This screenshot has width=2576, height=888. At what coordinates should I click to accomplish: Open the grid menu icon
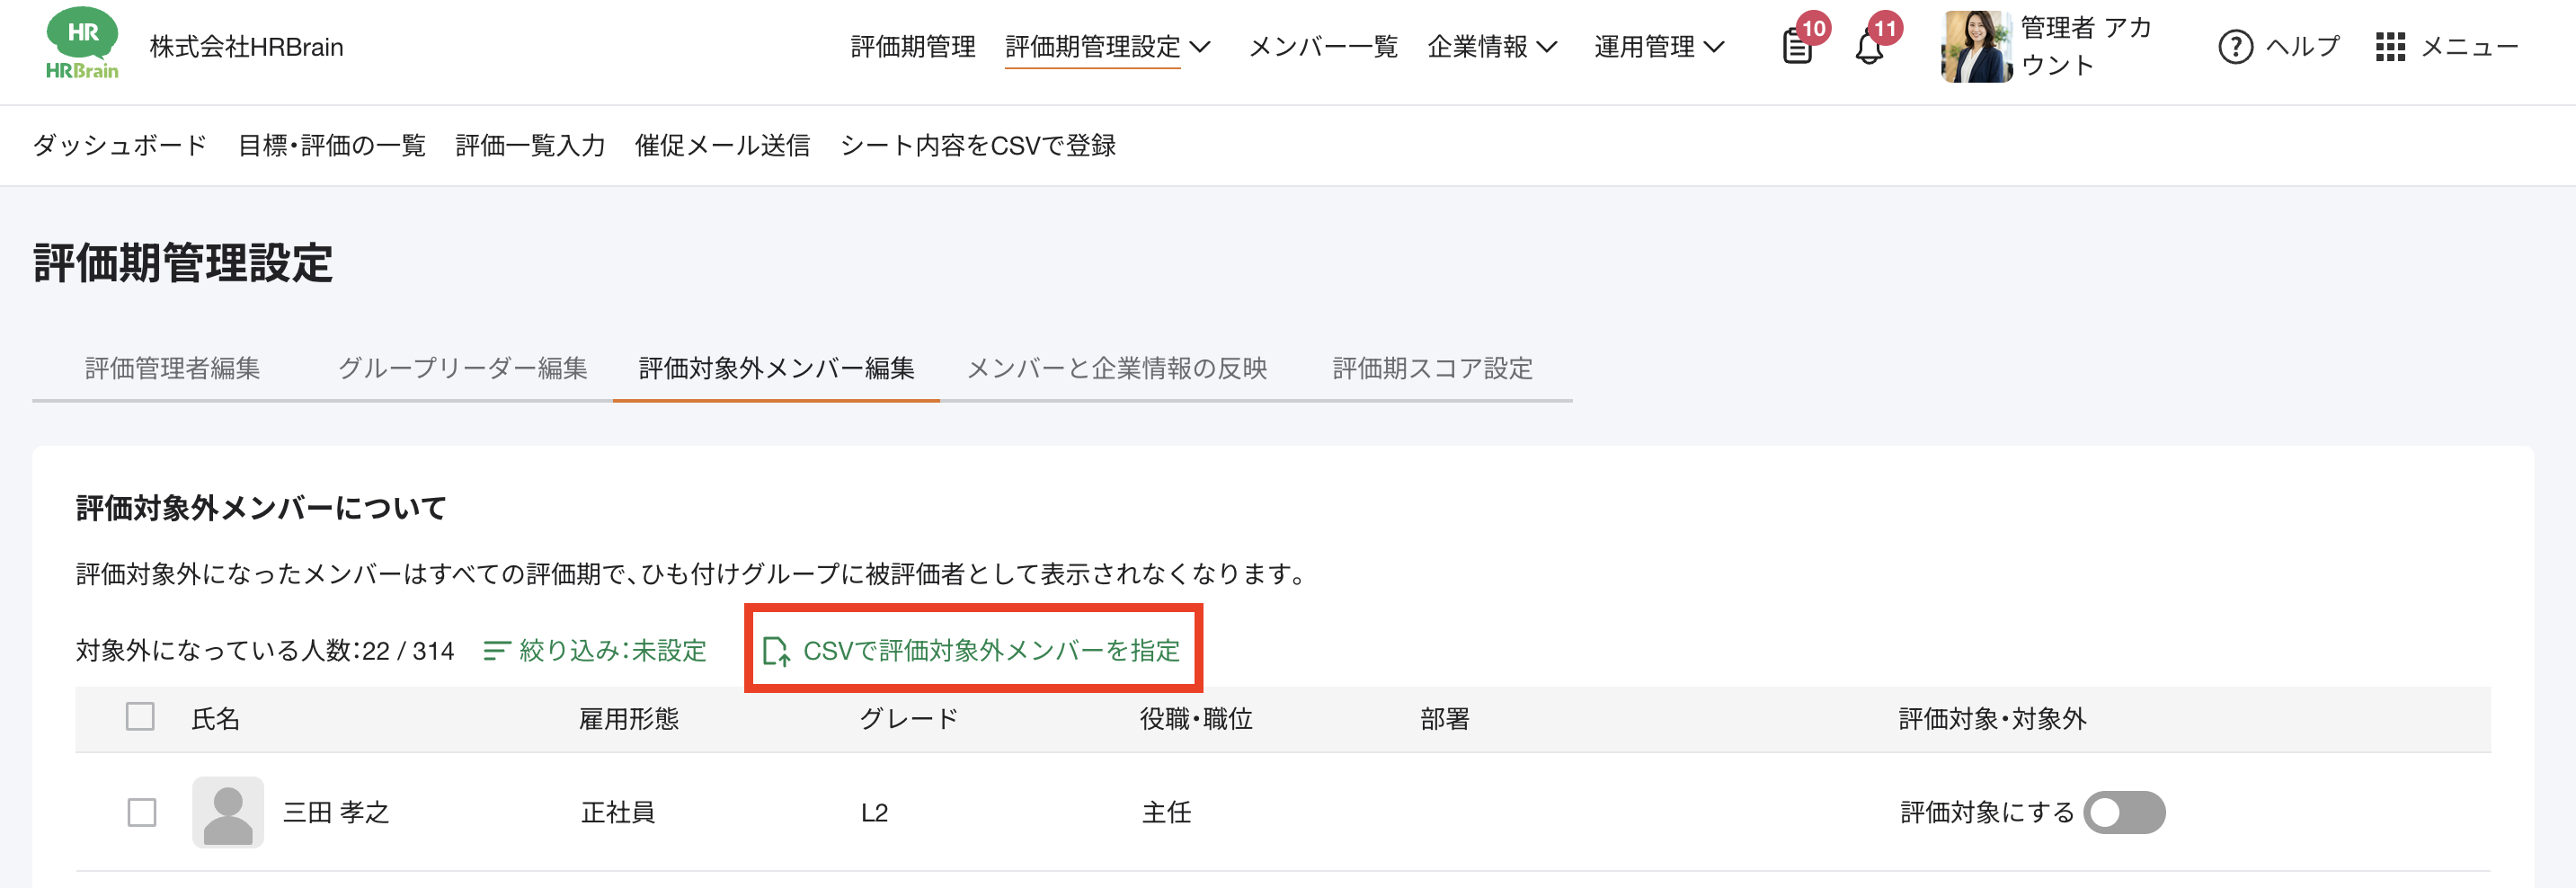(x=2390, y=46)
